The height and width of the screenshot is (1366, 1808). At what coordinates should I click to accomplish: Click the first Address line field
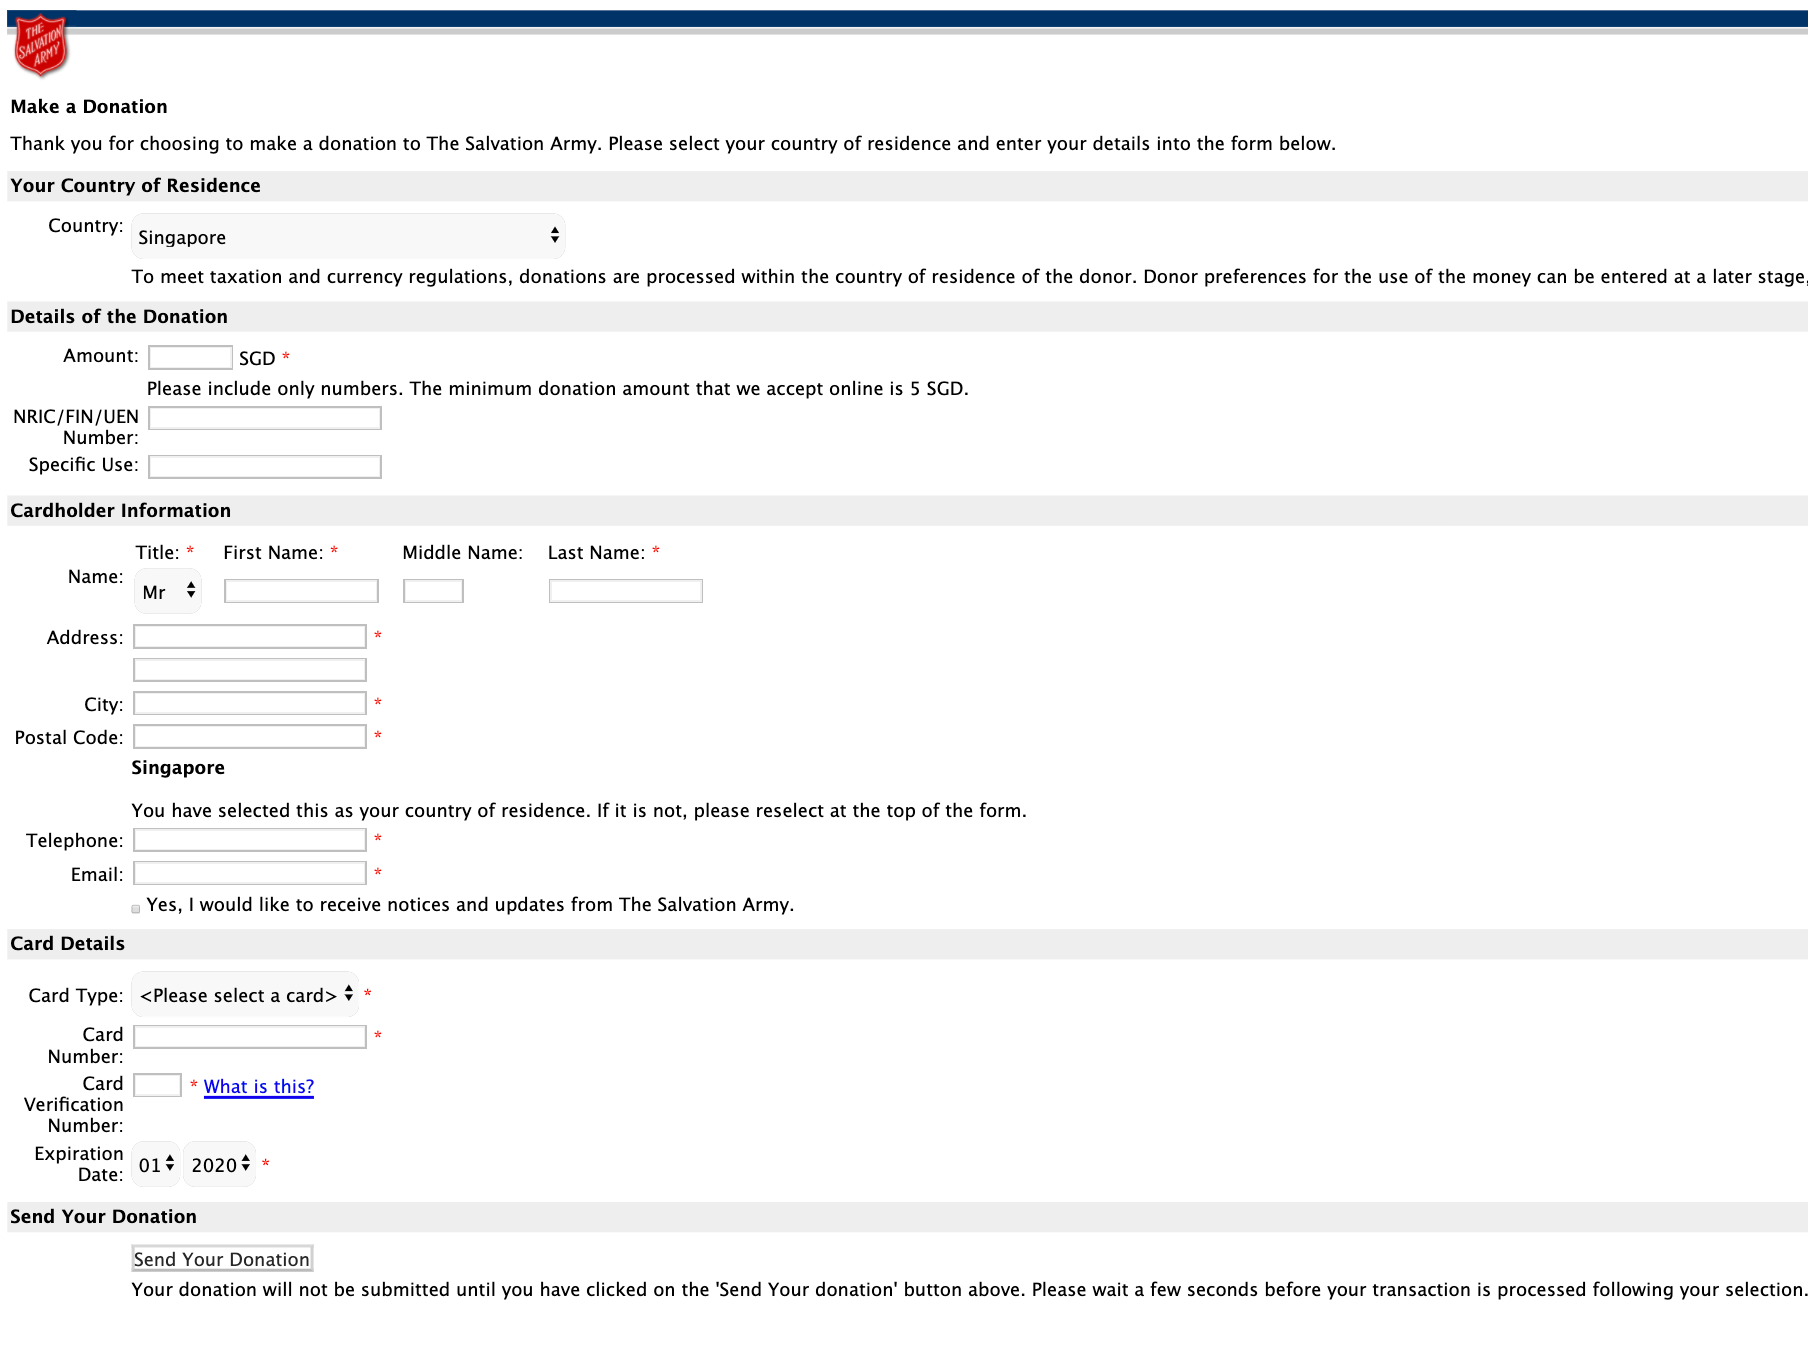(250, 637)
